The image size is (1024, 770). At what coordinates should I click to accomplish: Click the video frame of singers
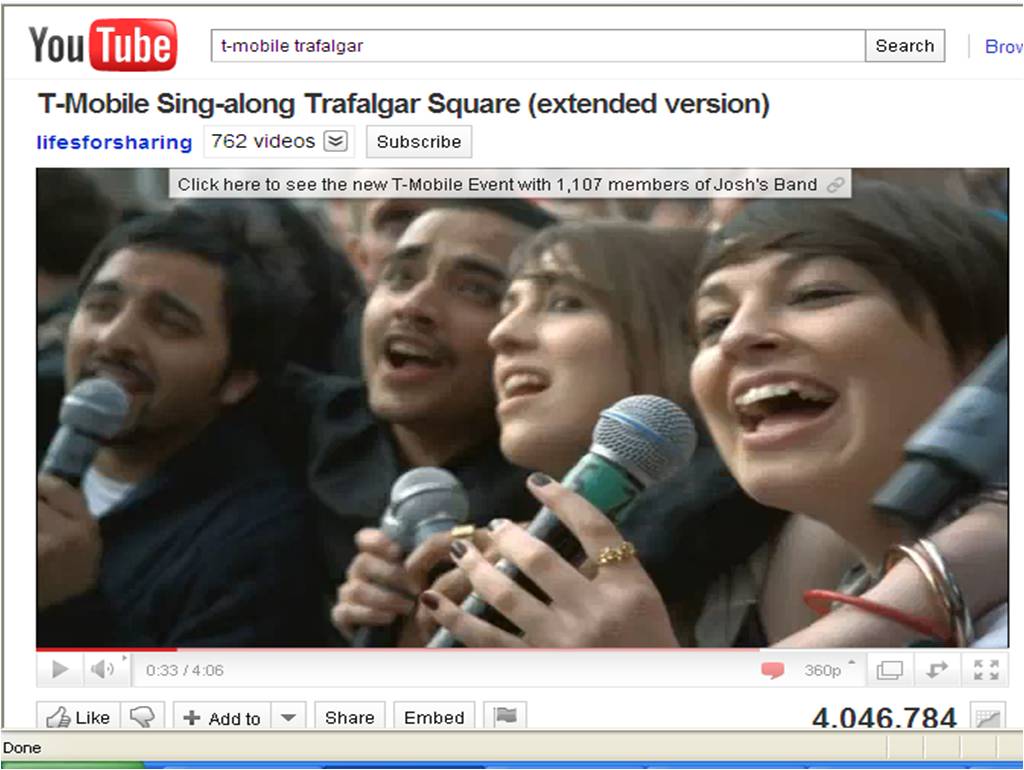click(x=522, y=408)
